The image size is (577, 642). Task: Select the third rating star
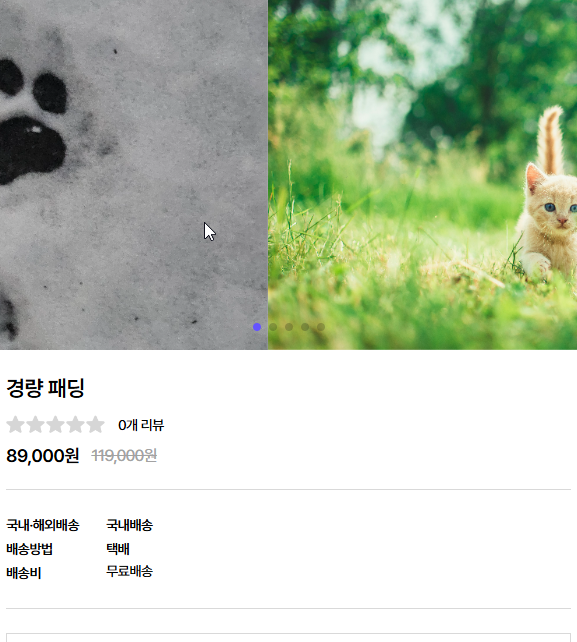[55, 425]
